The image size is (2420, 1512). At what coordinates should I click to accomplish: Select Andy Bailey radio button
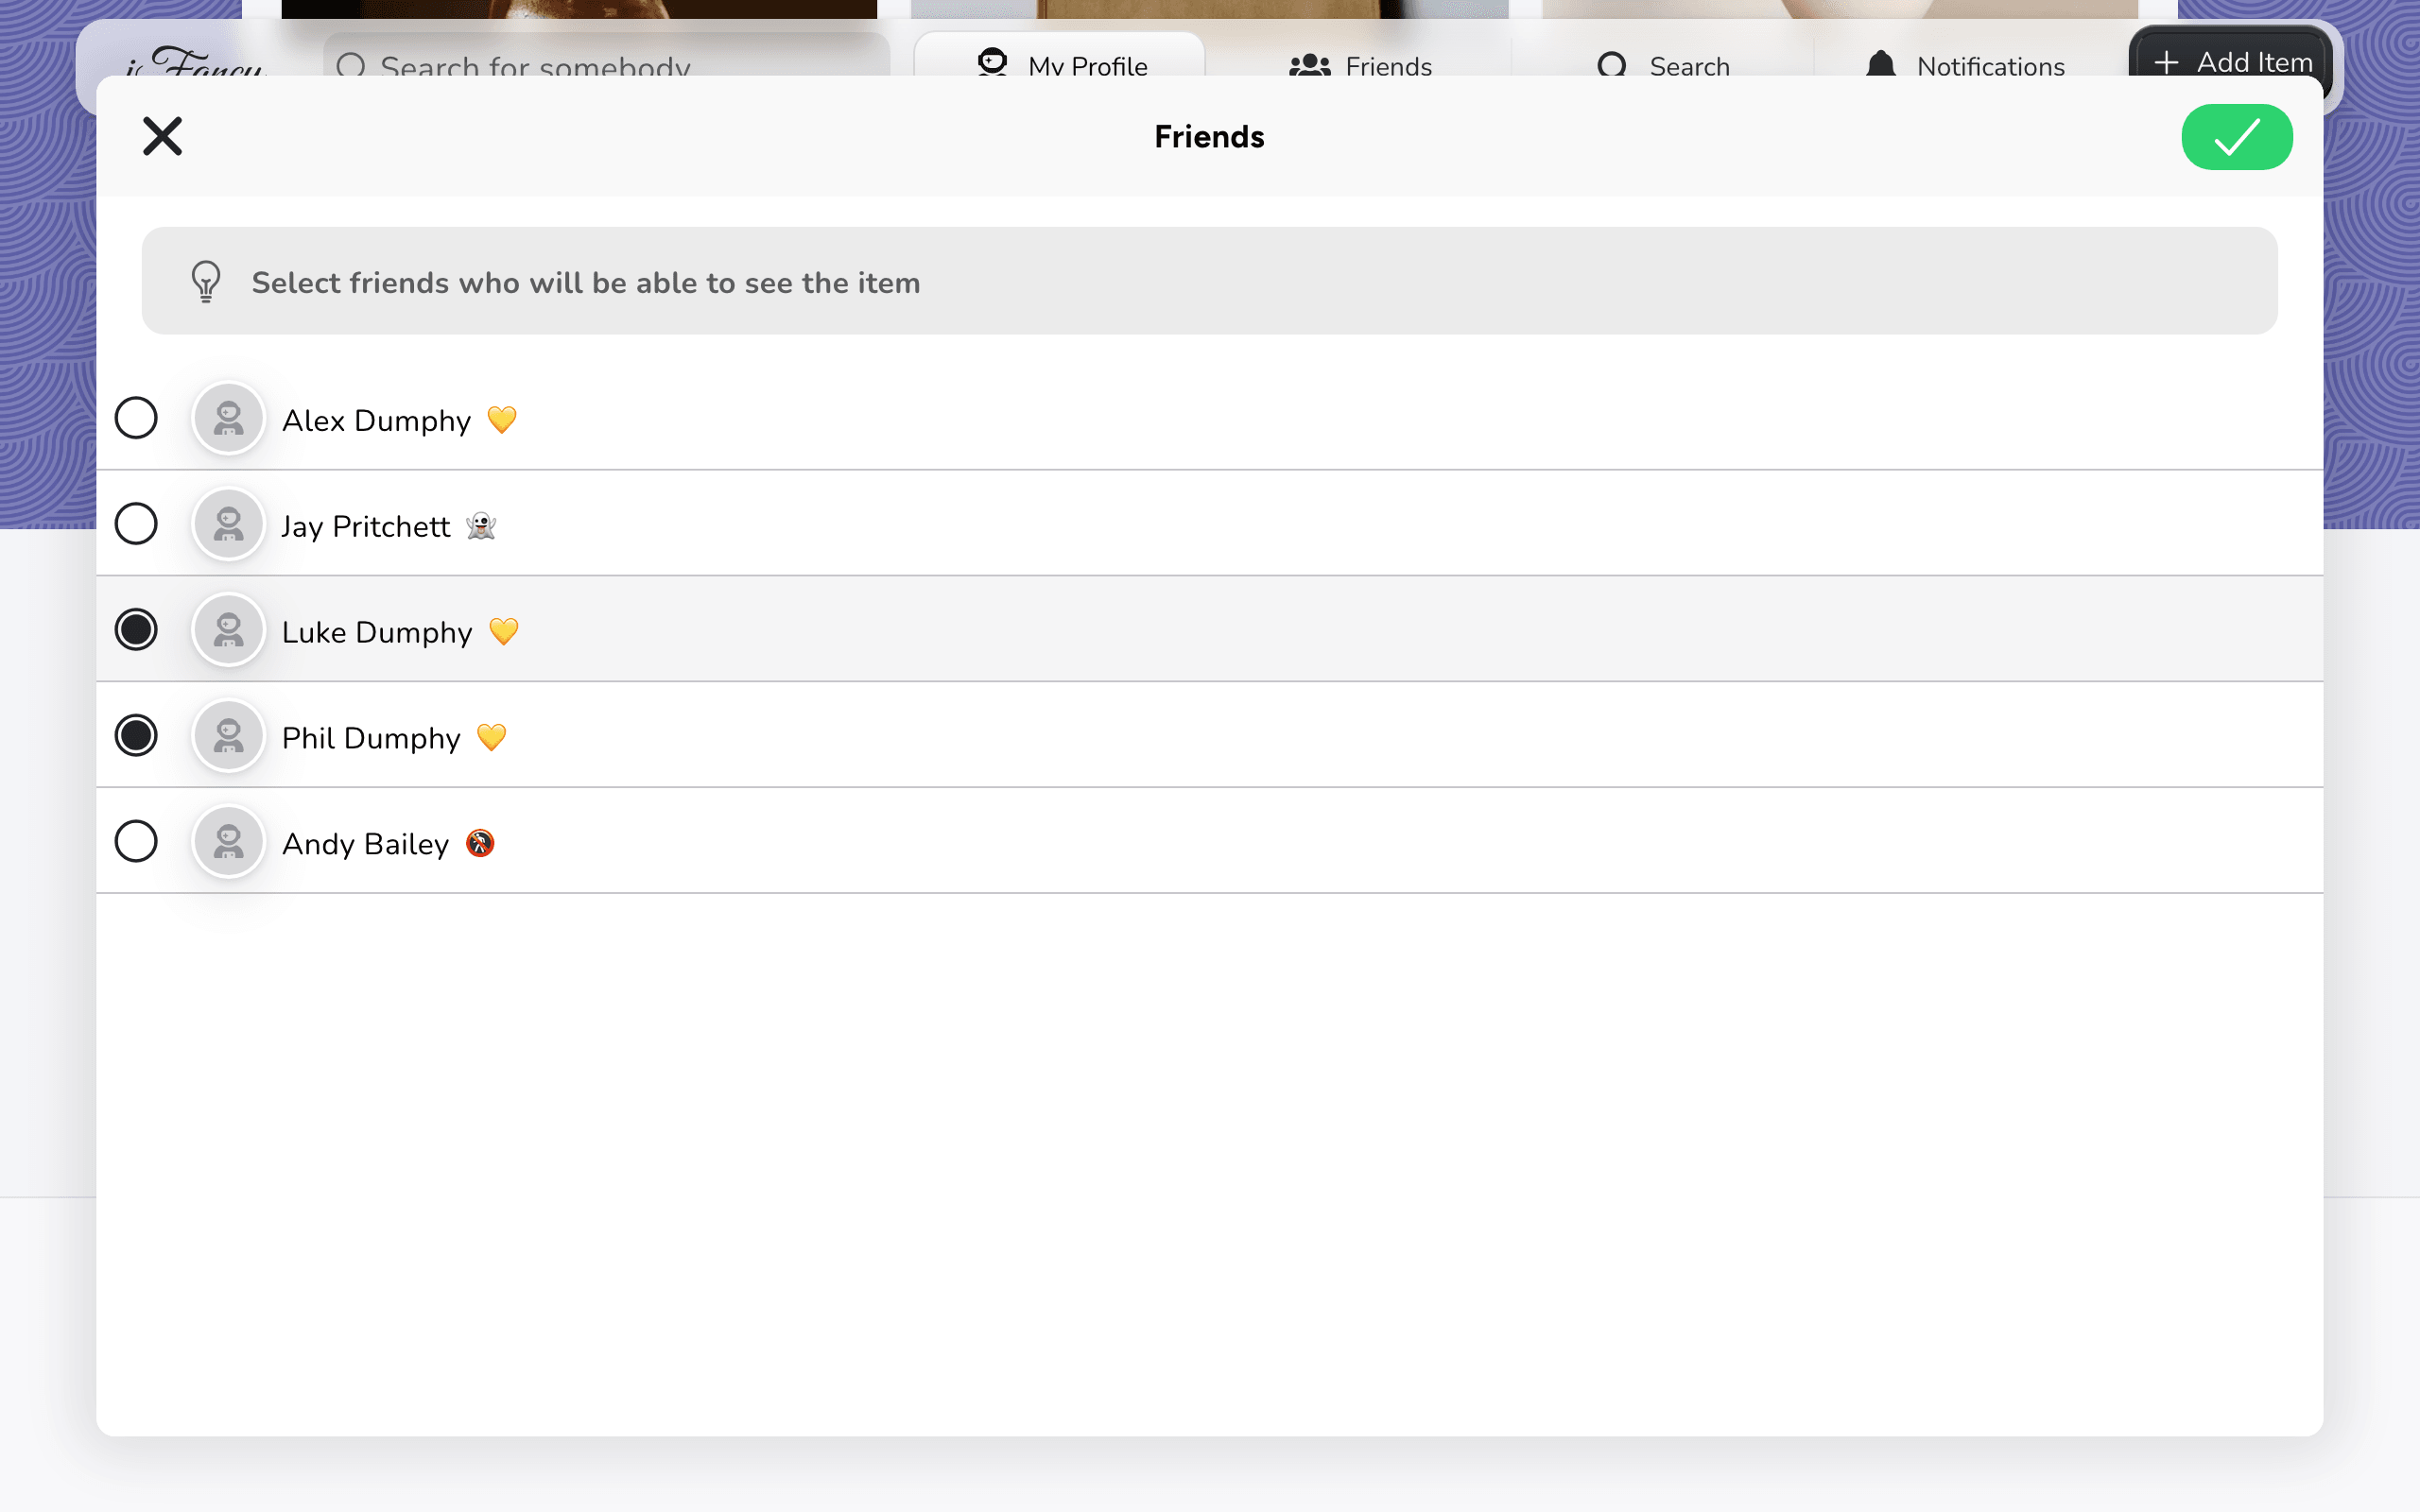coord(136,842)
